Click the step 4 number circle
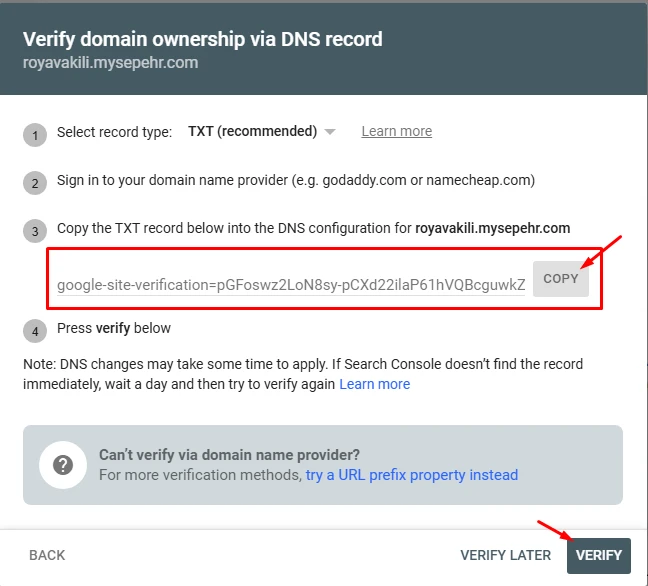 [35, 331]
